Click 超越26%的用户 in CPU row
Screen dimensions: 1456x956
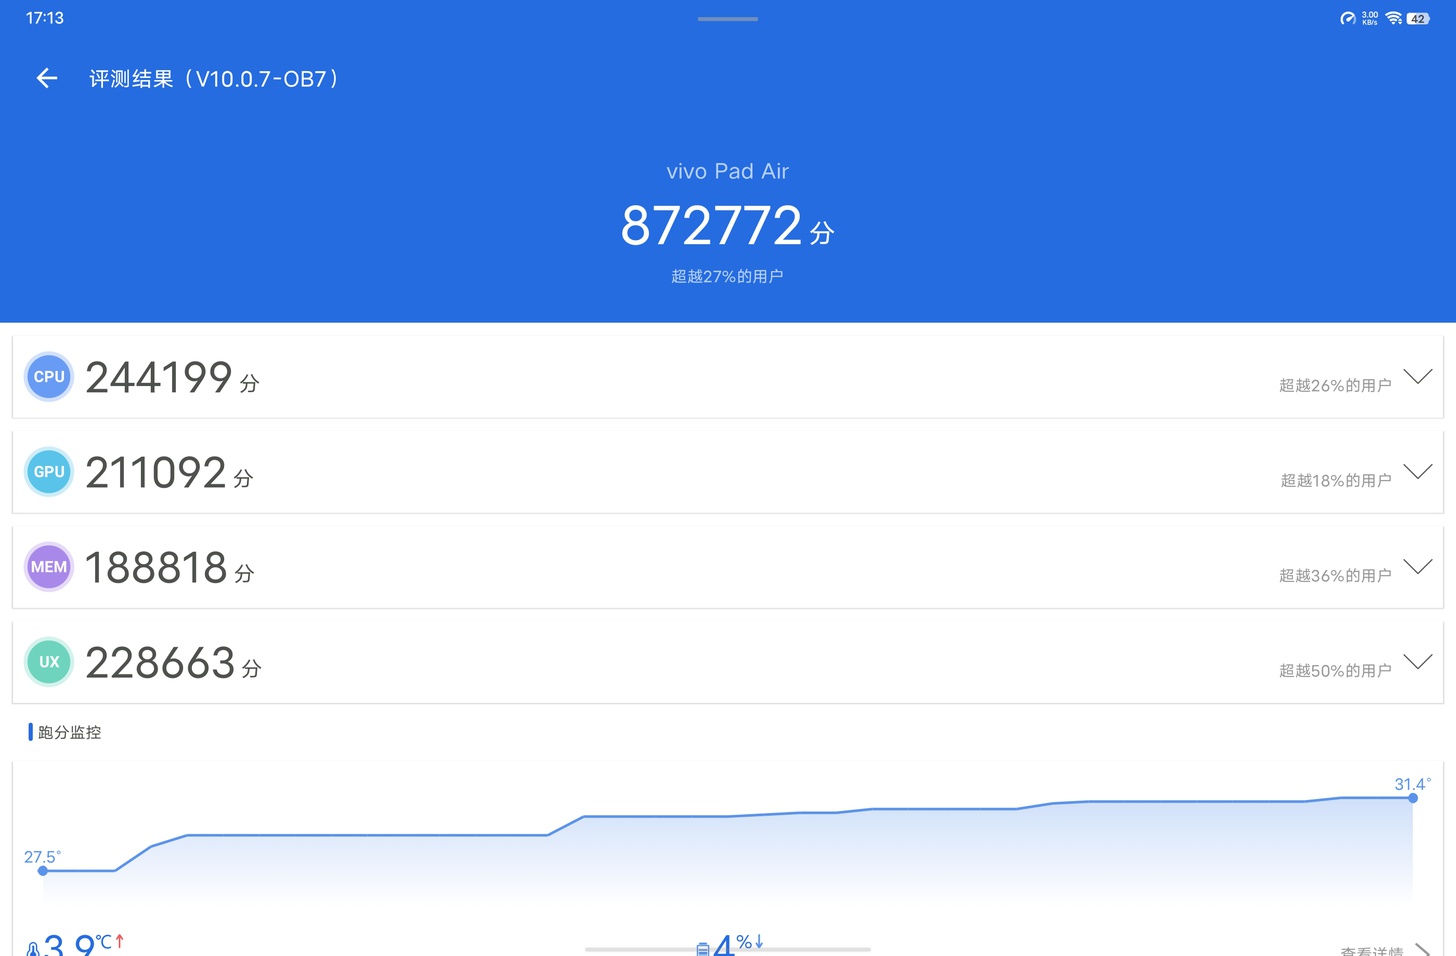click(x=1335, y=385)
